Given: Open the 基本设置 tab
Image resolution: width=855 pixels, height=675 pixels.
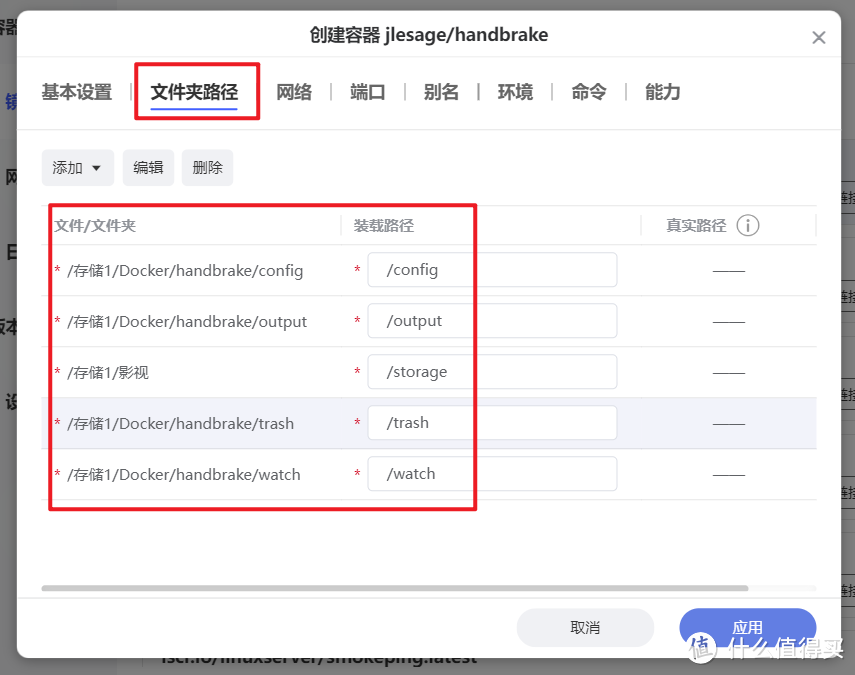Looking at the screenshot, I should [76, 91].
